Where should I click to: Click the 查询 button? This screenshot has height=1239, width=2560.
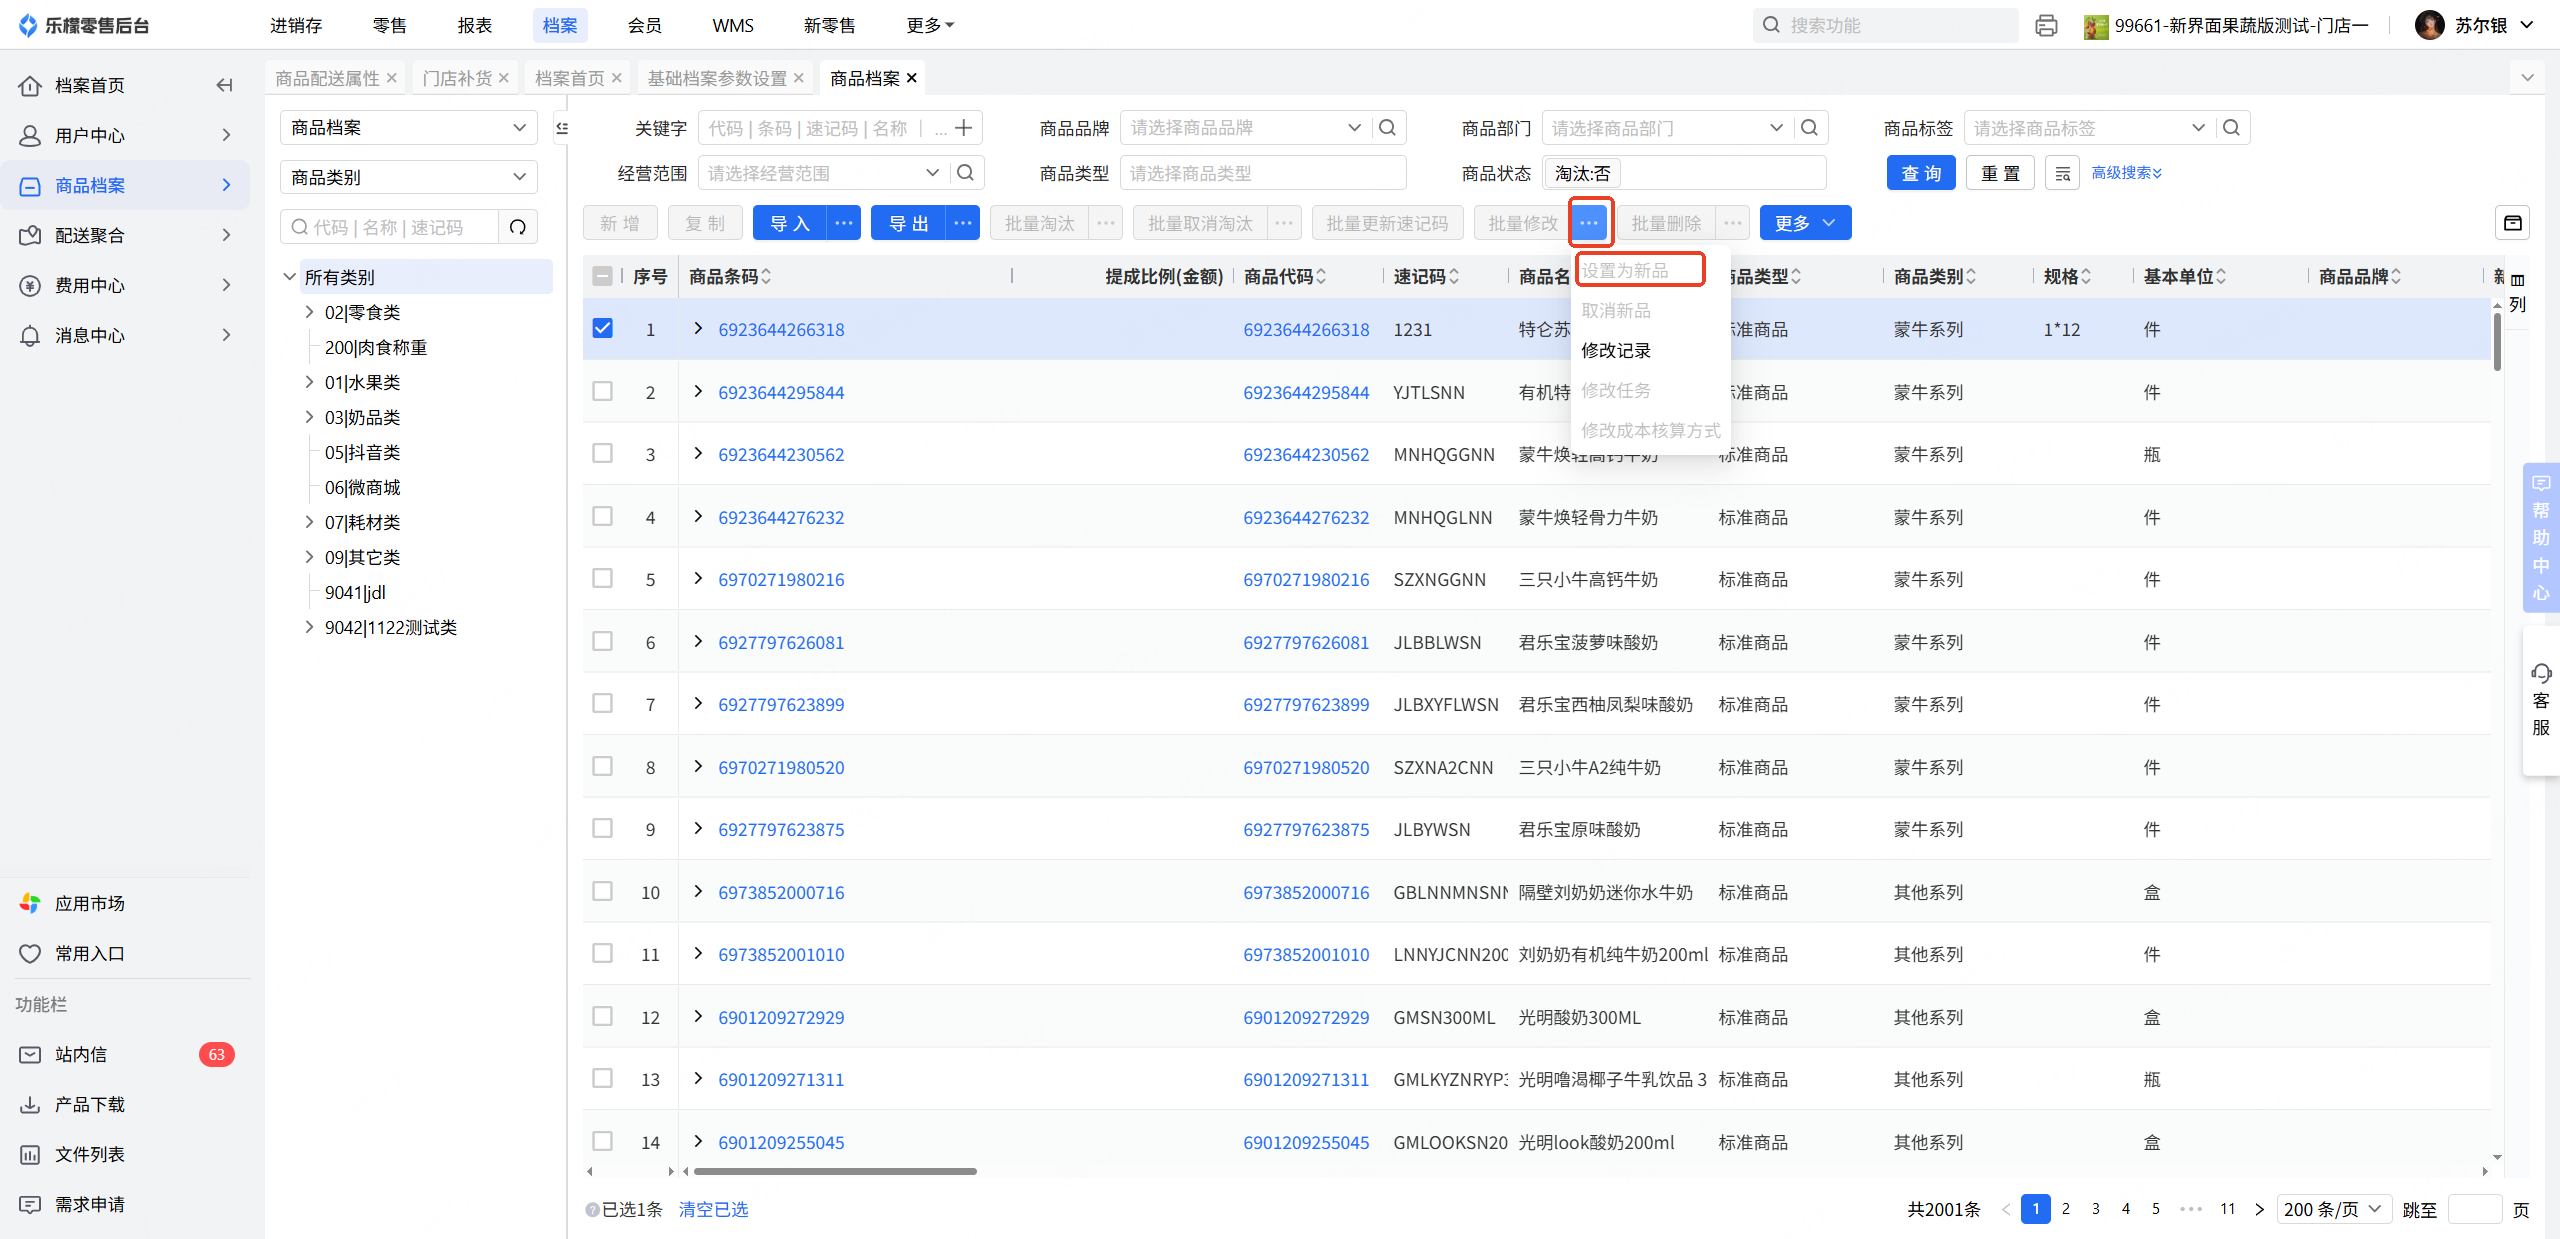point(1920,173)
